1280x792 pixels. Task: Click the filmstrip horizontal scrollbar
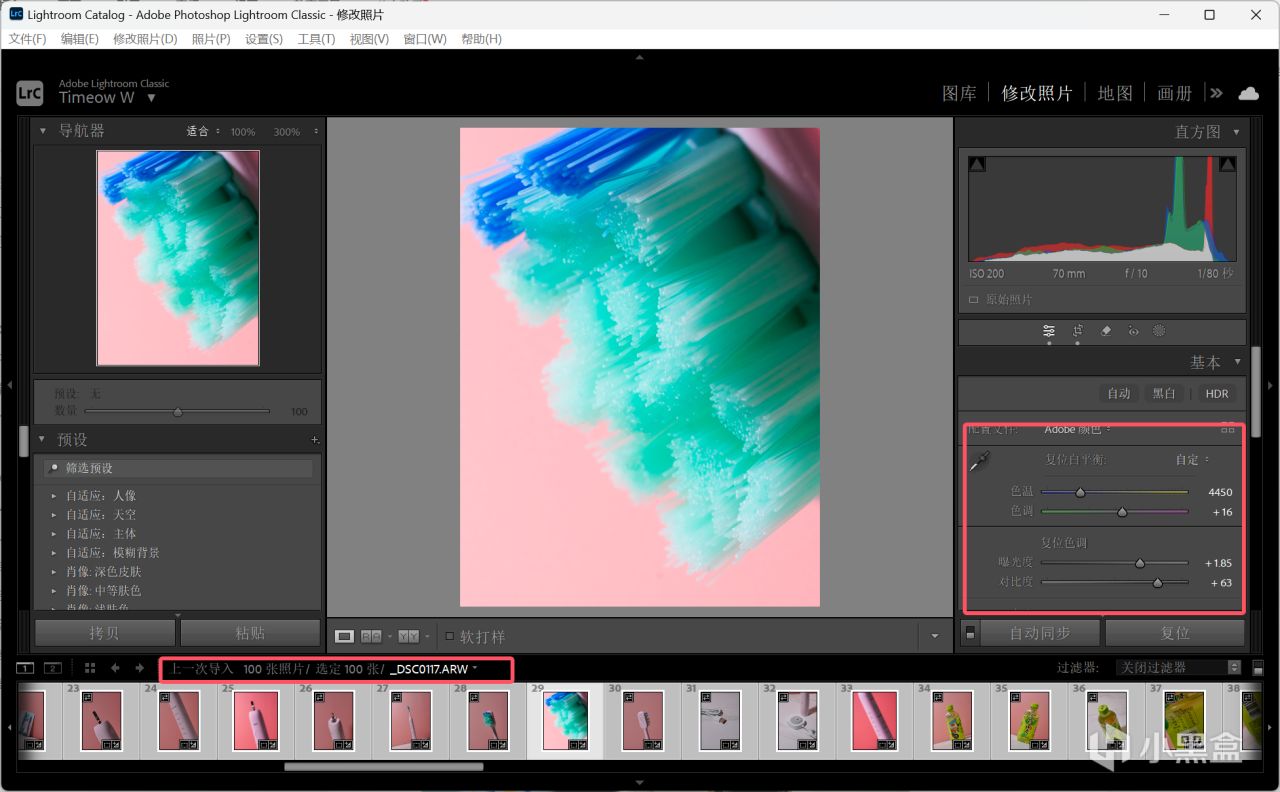click(384, 767)
